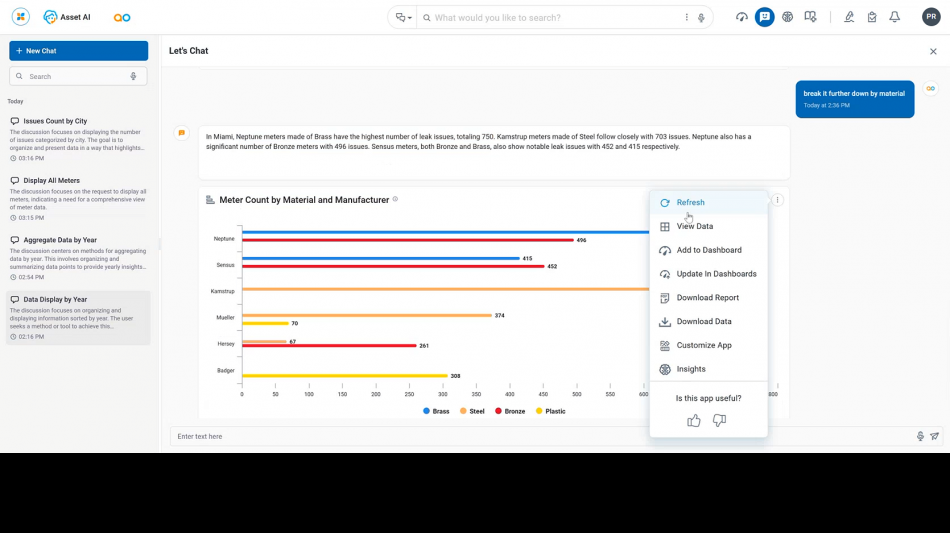Click the New Chat button
950x533 pixels.
tap(79, 51)
